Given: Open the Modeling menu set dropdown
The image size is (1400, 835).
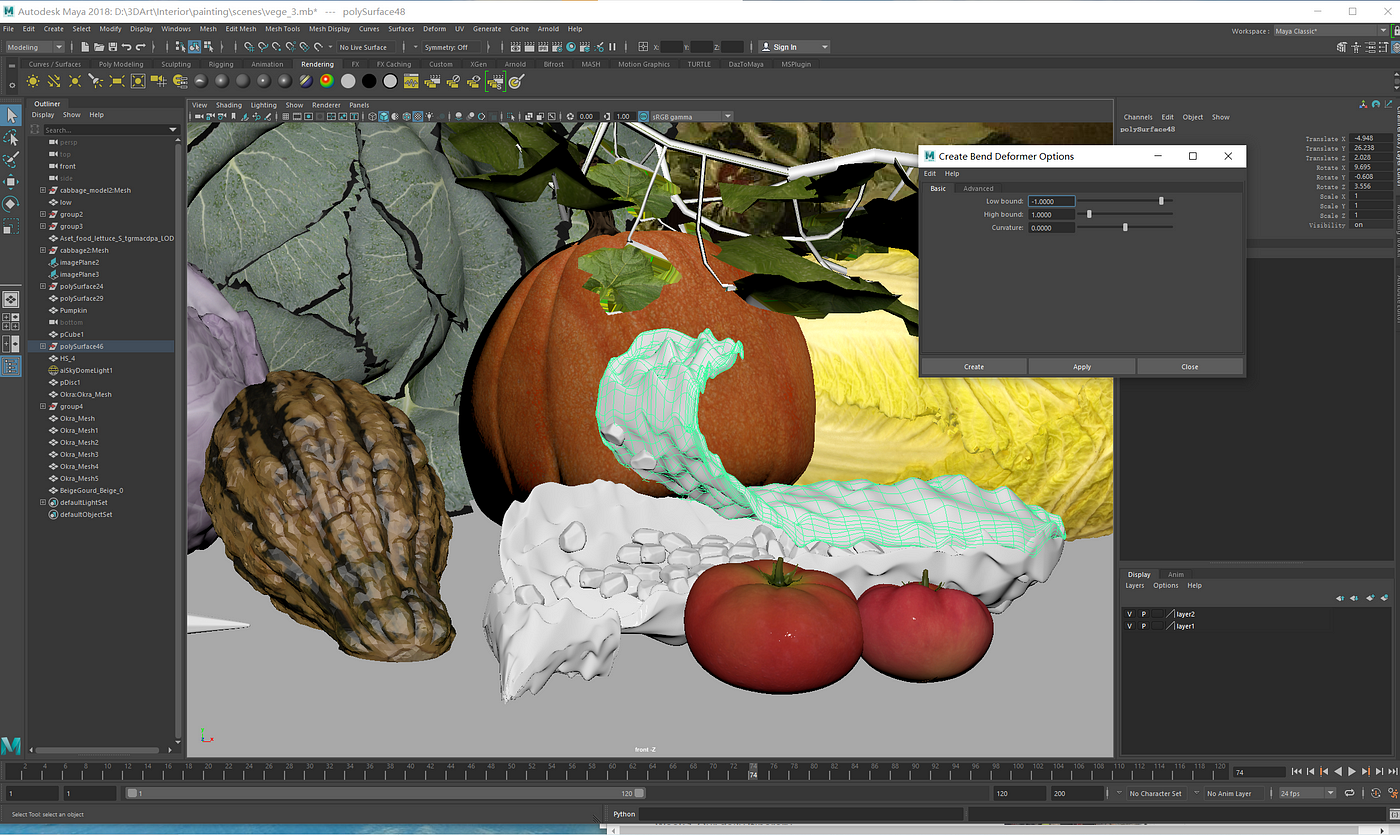Looking at the screenshot, I should coord(35,47).
